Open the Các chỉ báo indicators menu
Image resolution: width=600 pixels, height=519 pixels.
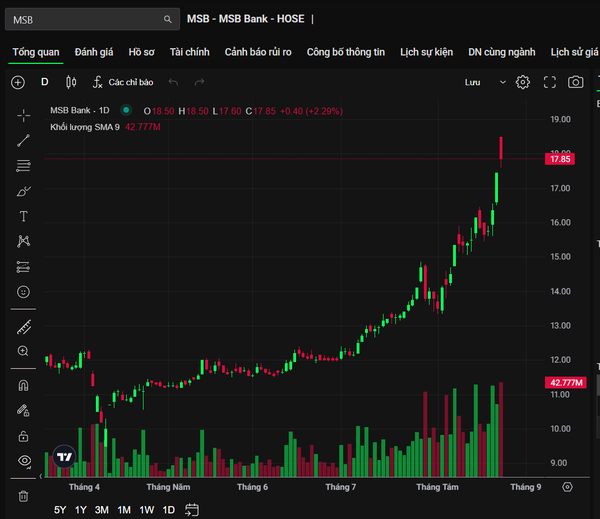(123, 82)
